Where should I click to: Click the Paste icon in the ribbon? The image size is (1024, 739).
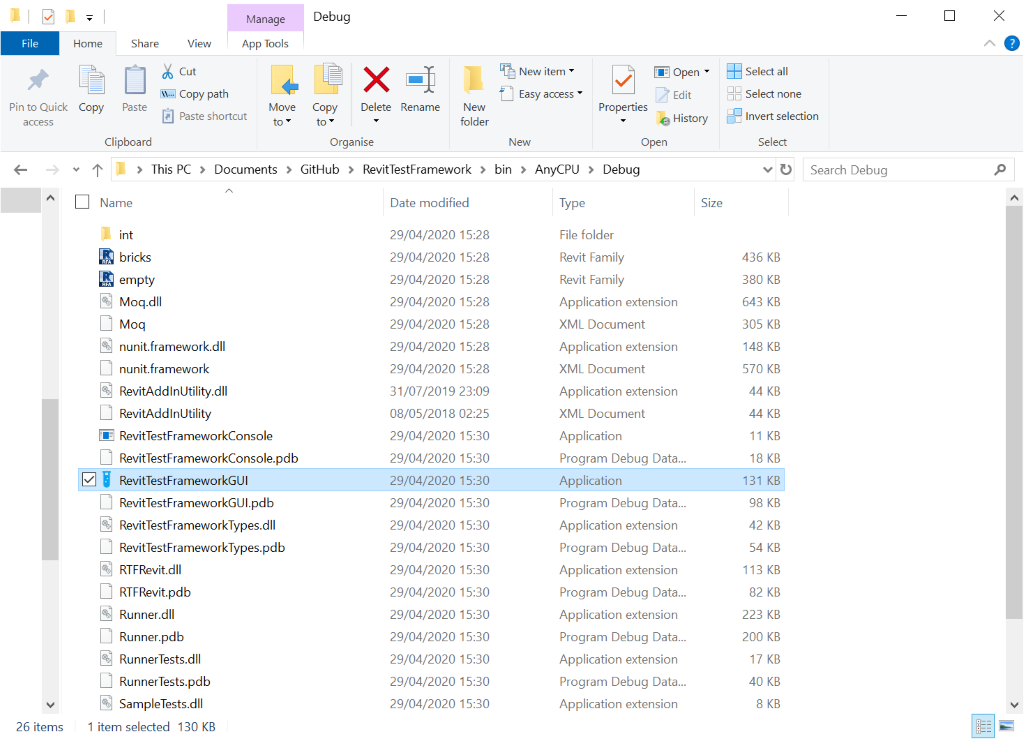coord(135,81)
